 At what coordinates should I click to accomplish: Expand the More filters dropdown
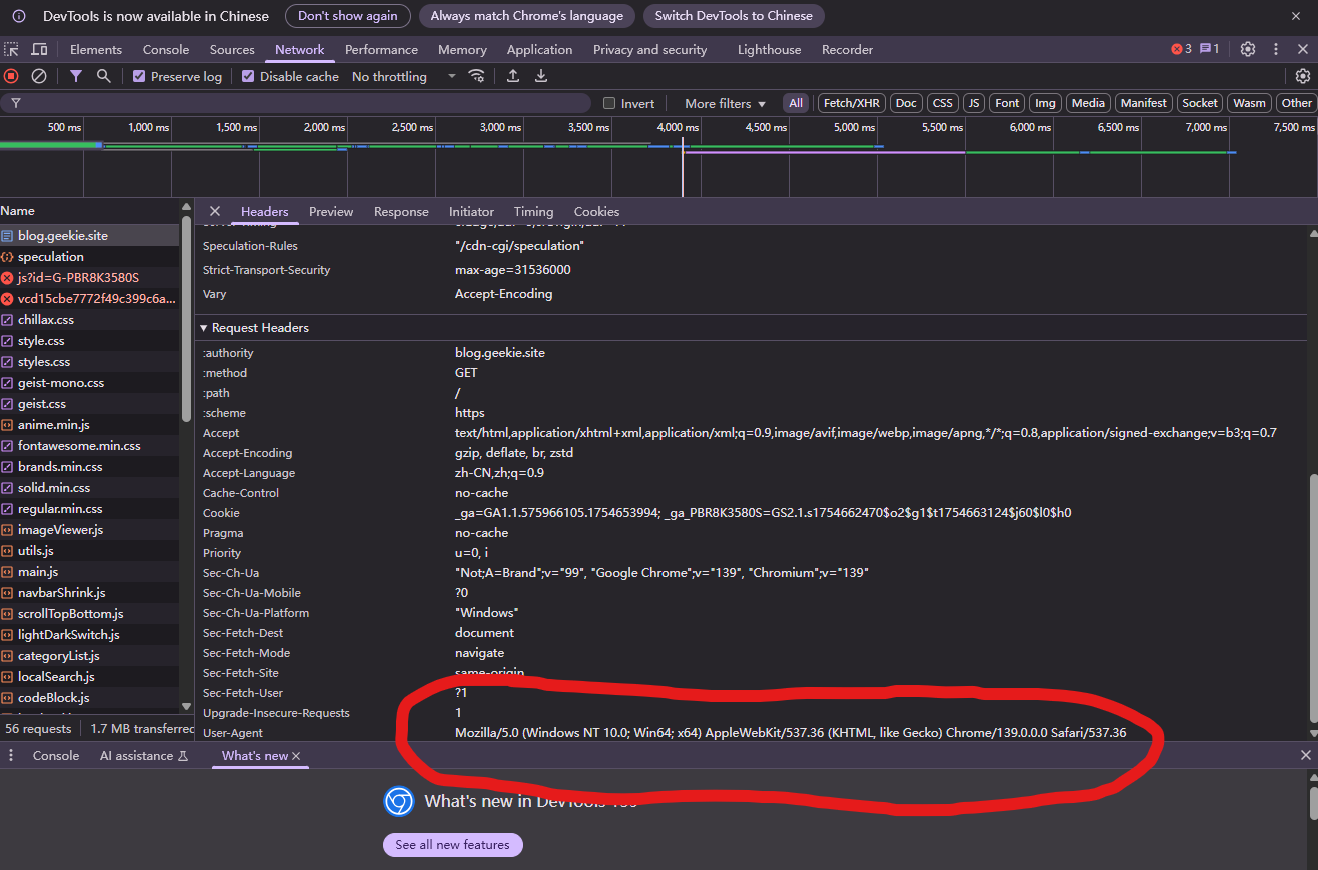point(725,103)
